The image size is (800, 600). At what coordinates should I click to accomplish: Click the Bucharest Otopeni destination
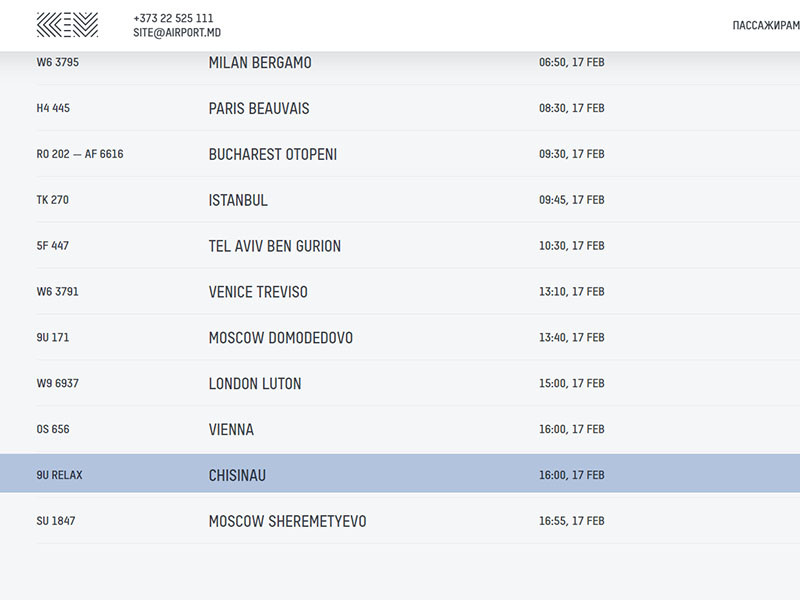click(272, 154)
